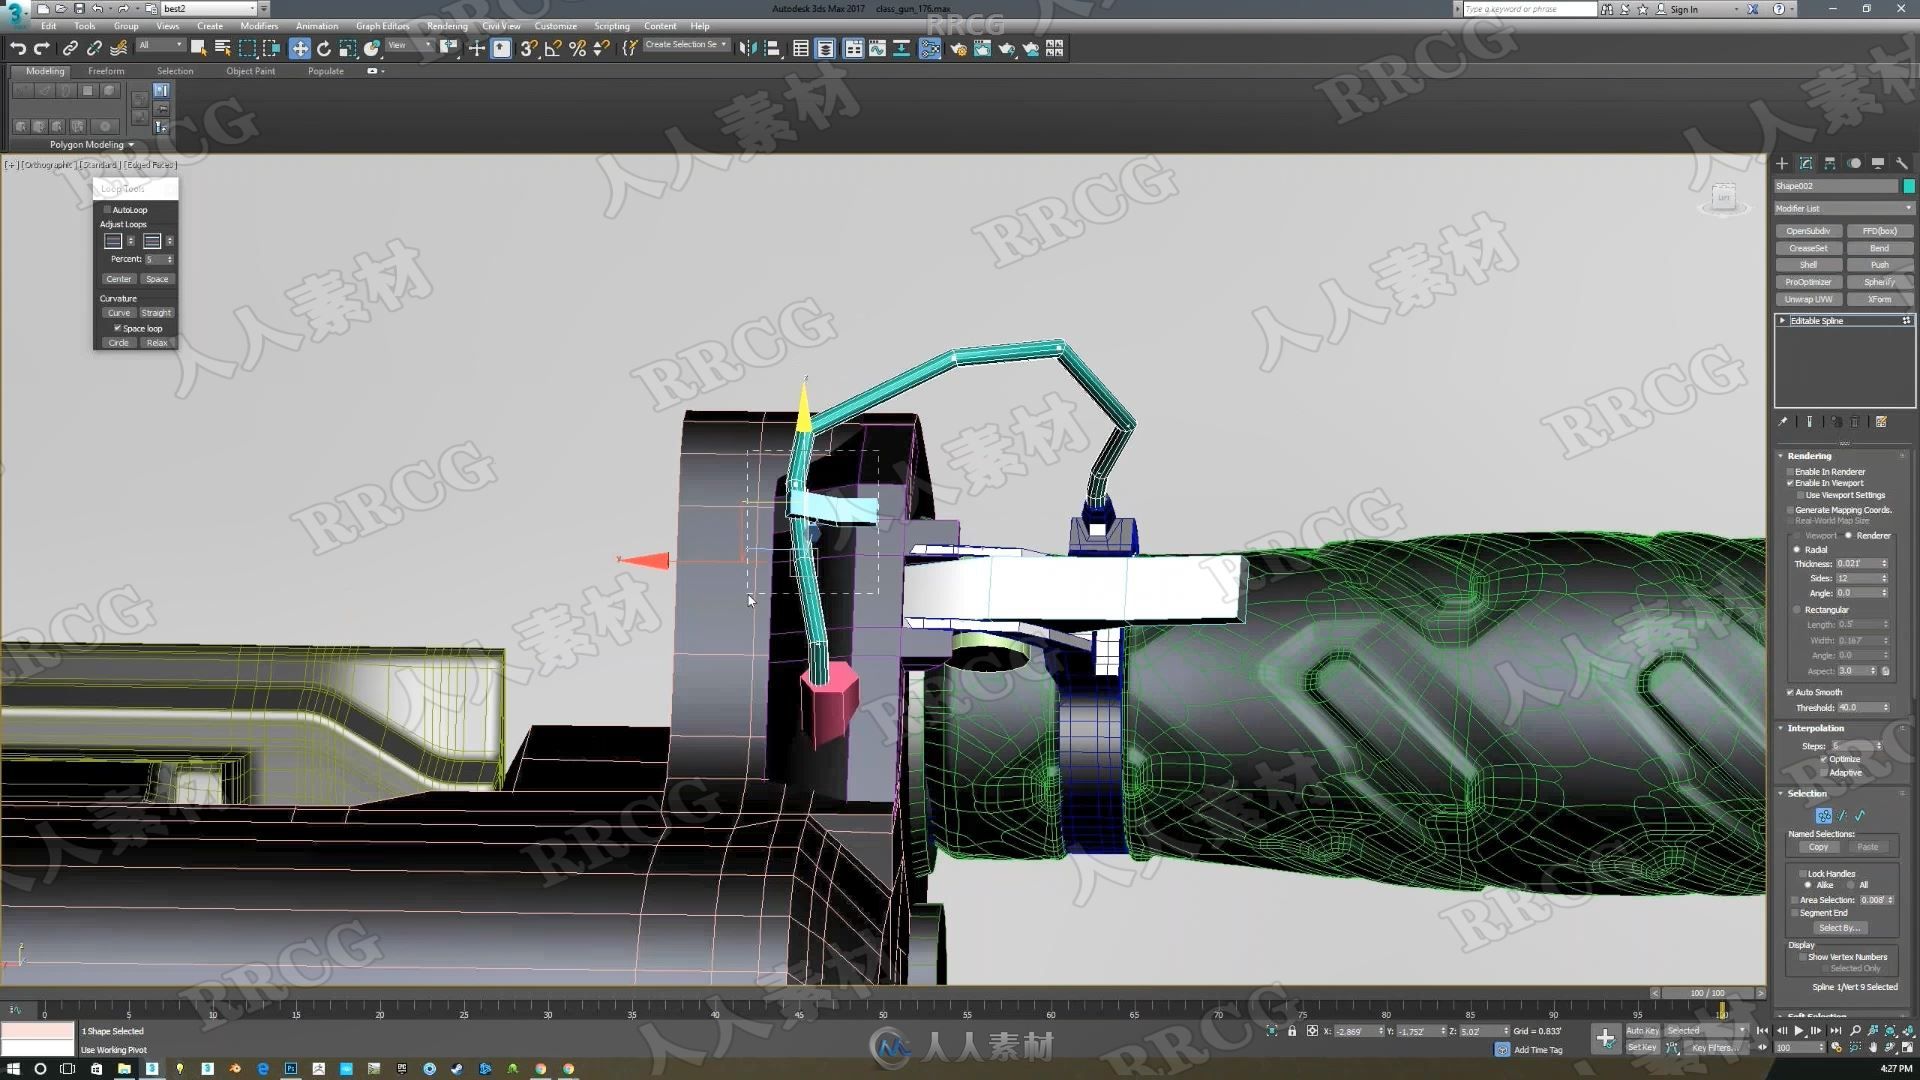
Task: Click the time slider at 100 / 100
Action: click(1707, 993)
